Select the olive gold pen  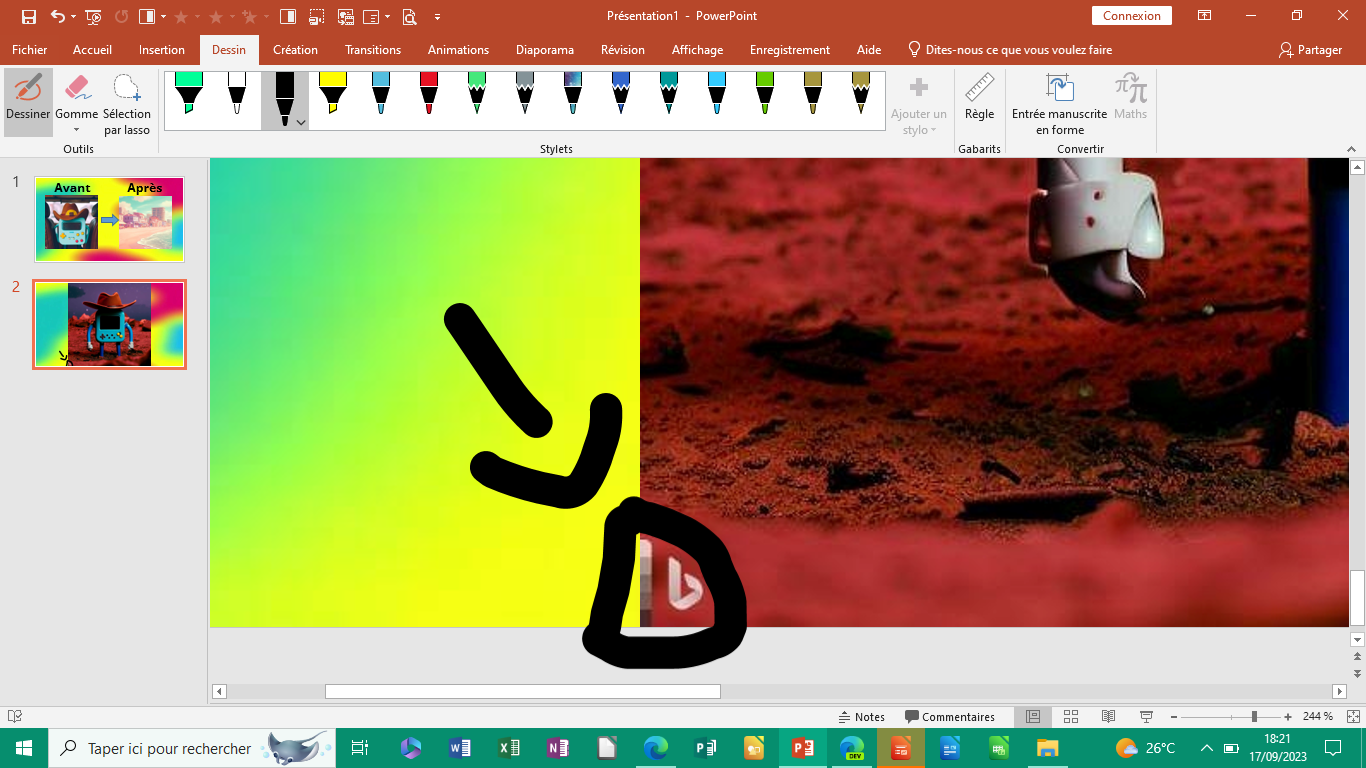pos(813,94)
